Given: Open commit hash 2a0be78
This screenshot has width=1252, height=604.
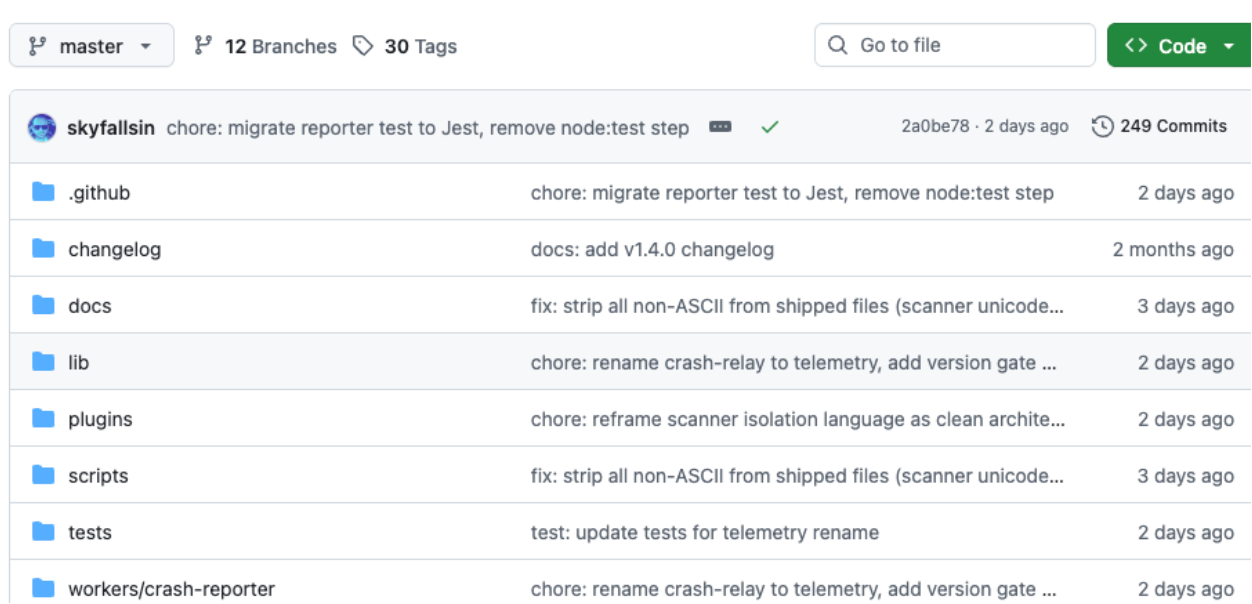Looking at the screenshot, I should click(x=935, y=127).
